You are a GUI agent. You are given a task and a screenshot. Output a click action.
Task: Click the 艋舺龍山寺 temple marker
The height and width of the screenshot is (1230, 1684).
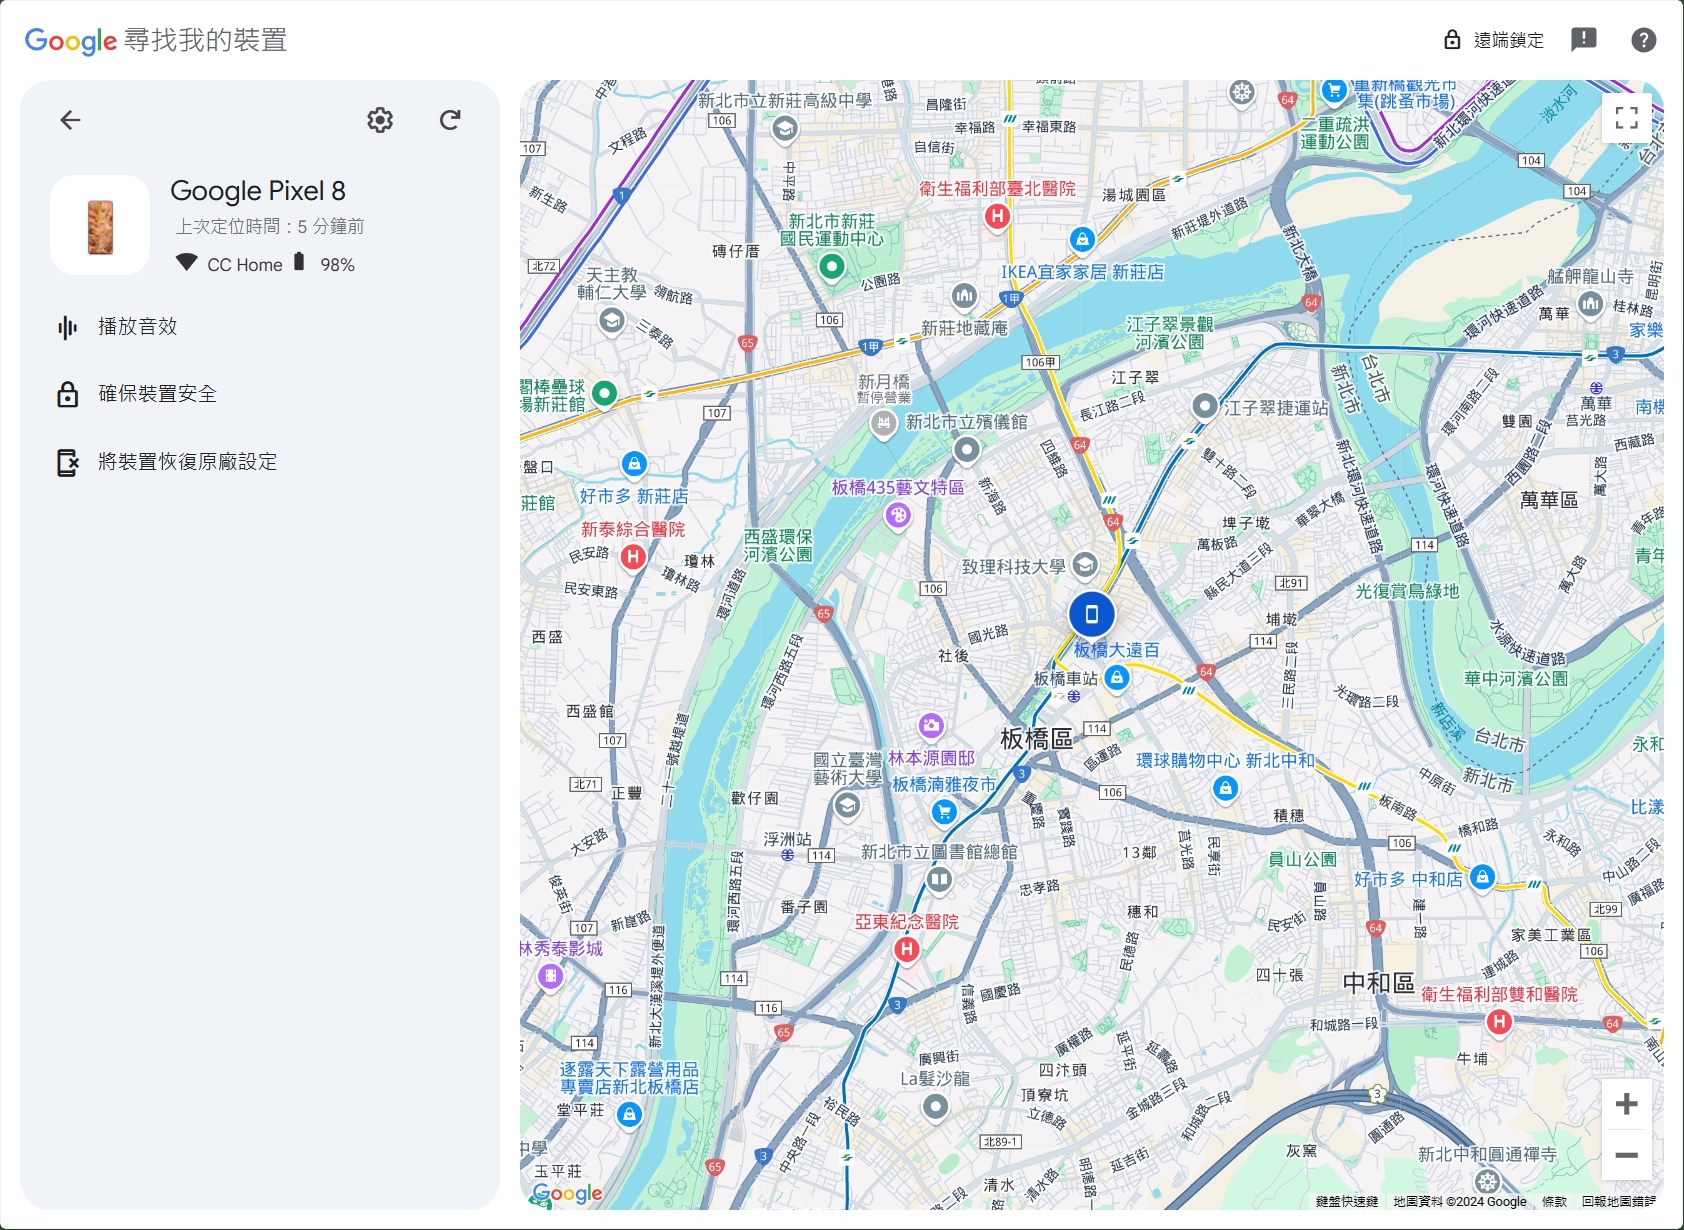pyautogui.click(x=1590, y=302)
